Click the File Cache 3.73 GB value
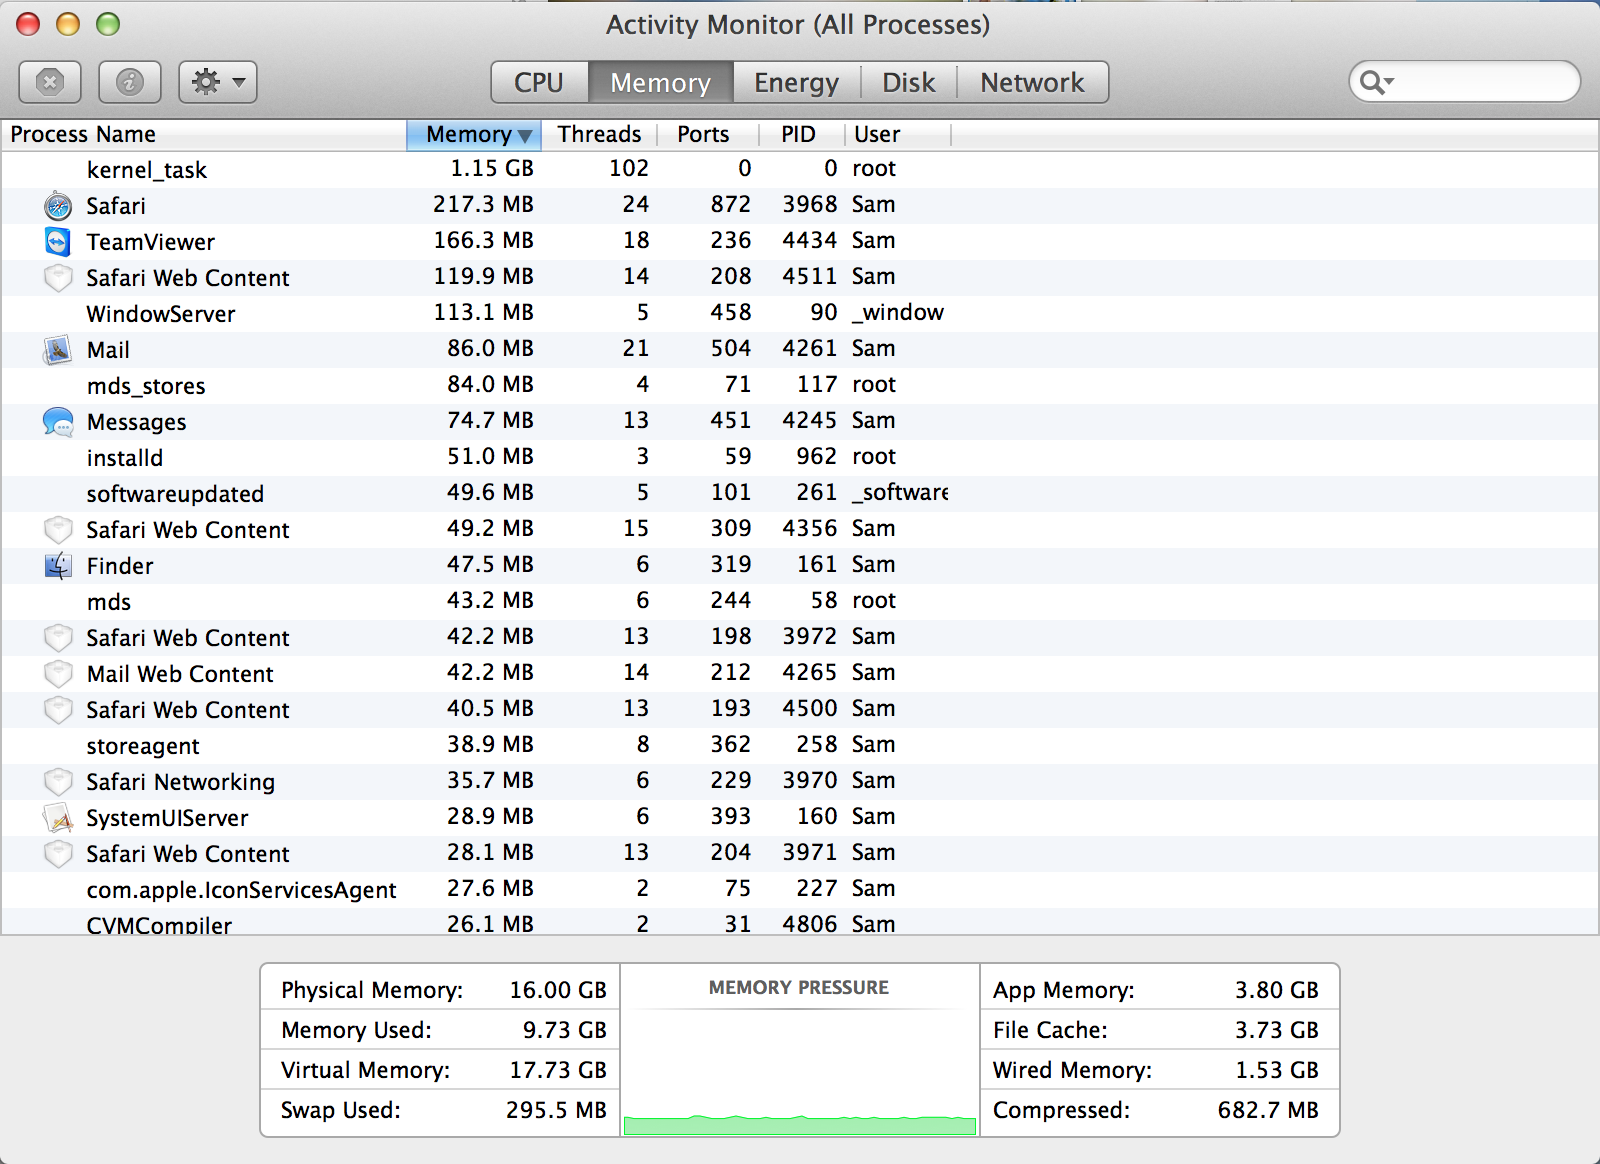 tap(1277, 1030)
